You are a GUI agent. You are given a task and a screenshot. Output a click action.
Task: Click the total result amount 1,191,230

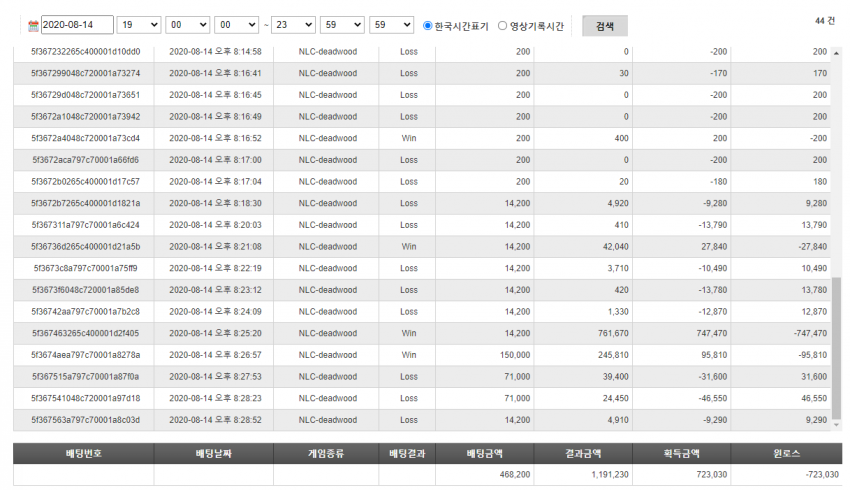(610, 474)
